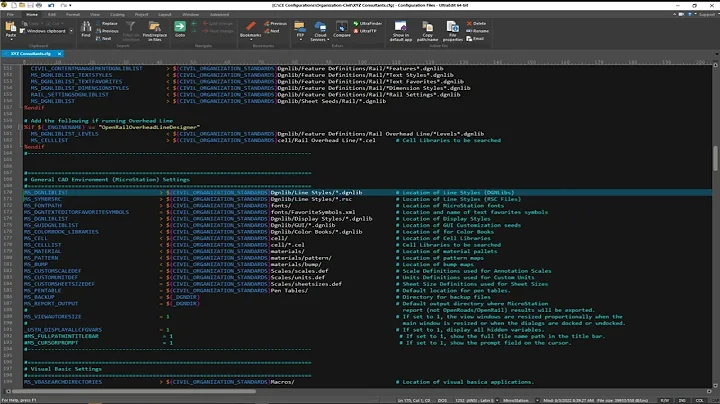
Task: Toggle INS insert mode in status bar
Action: point(682,401)
